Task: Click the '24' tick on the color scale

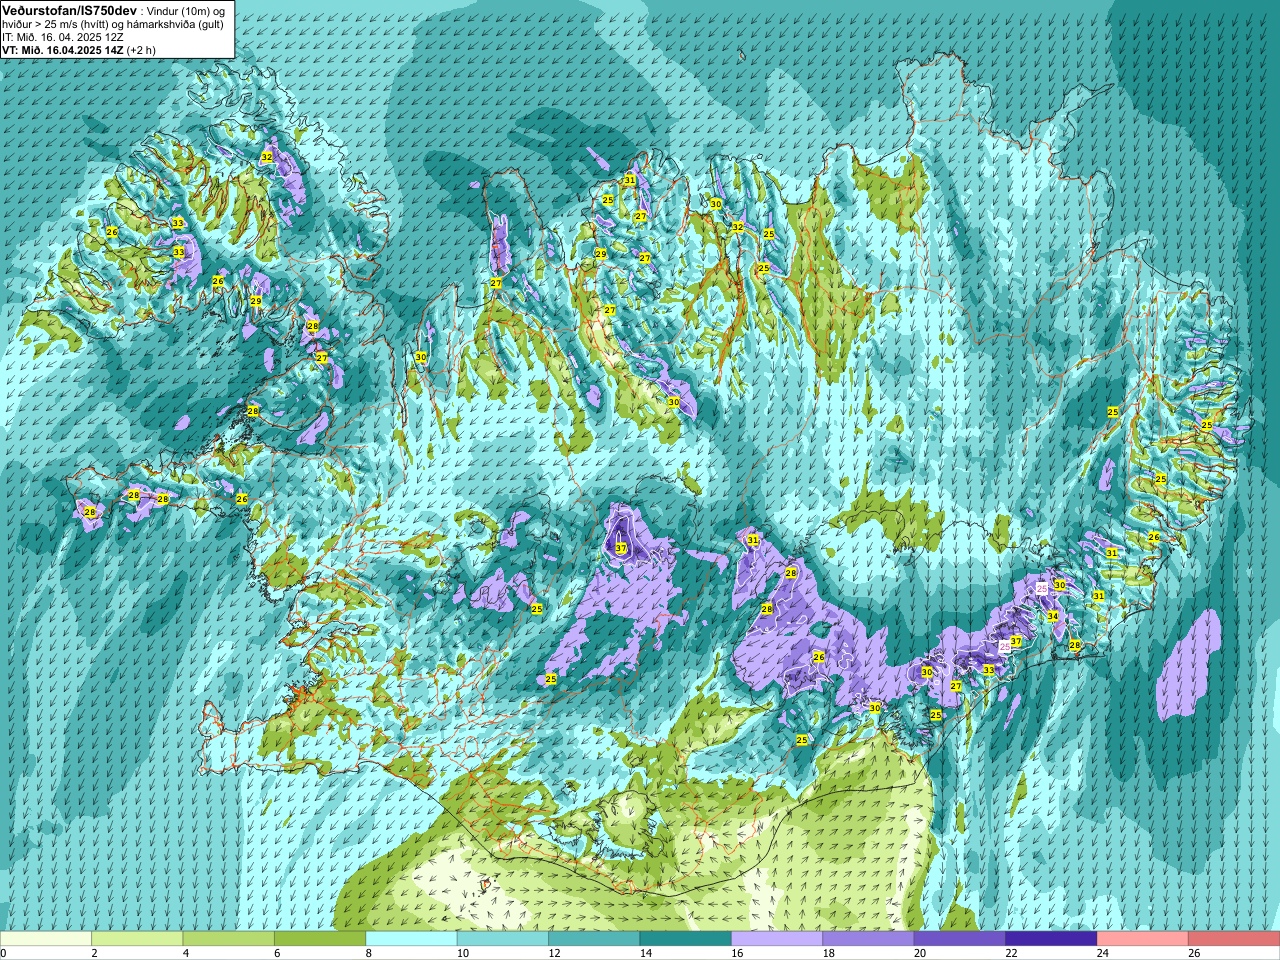Action: pyautogui.click(x=1102, y=954)
